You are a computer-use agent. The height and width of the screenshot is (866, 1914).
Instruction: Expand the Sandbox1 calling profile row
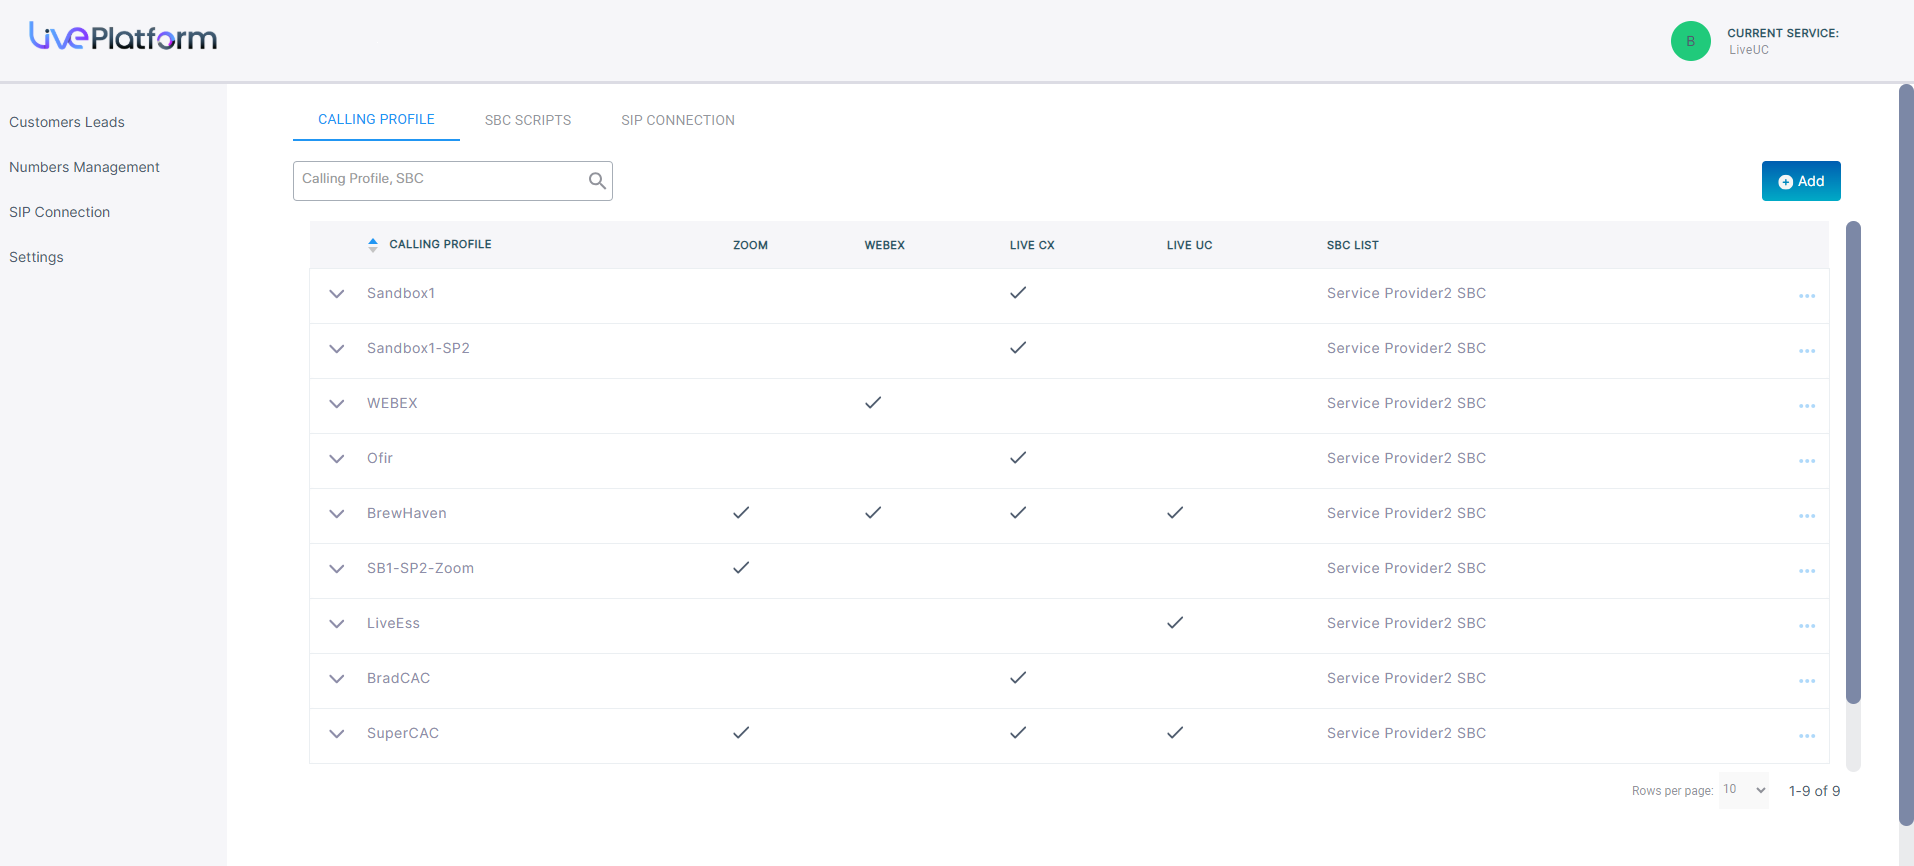pyautogui.click(x=337, y=294)
